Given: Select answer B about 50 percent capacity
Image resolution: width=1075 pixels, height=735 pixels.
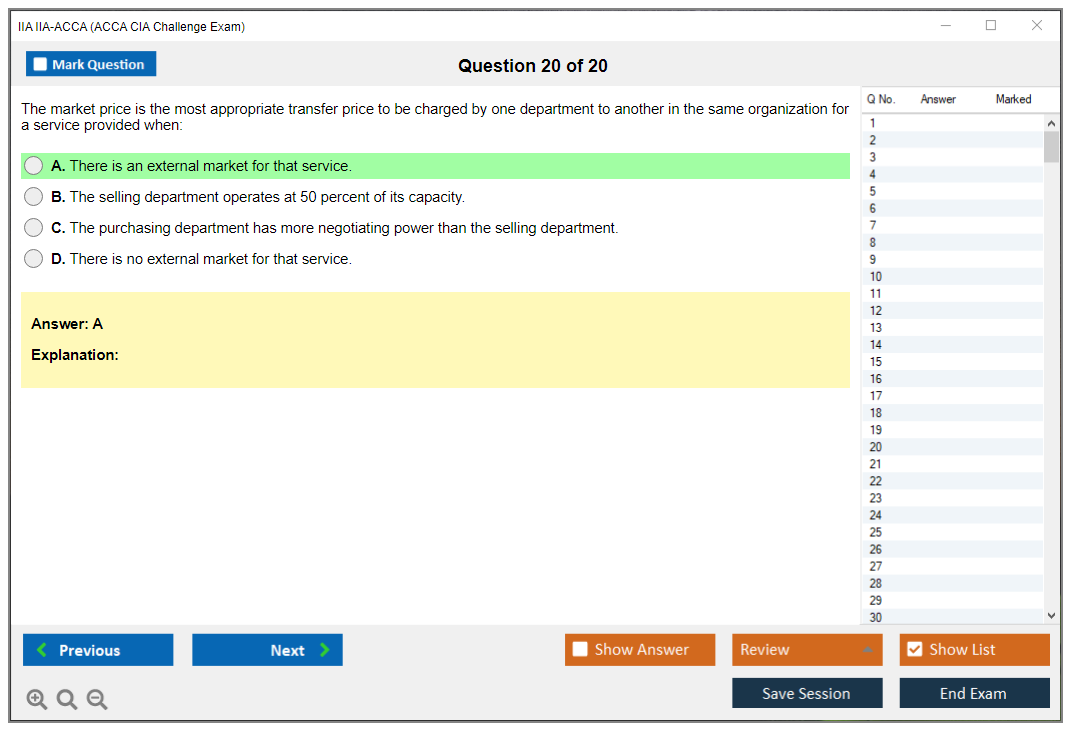Looking at the screenshot, I should pos(34,197).
